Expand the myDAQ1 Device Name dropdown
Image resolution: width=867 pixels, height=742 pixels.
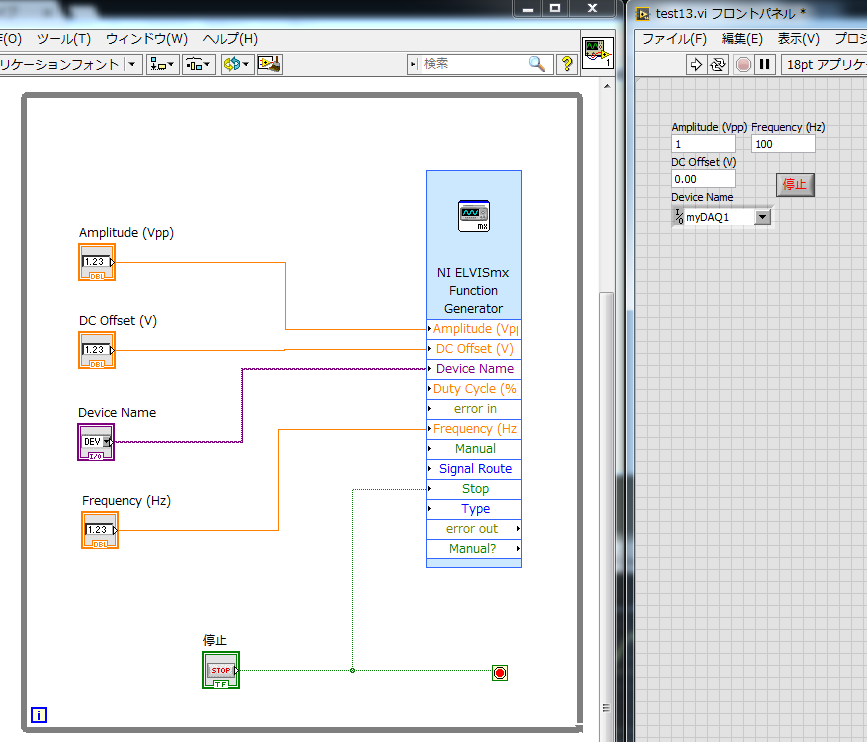coord(763,217)
